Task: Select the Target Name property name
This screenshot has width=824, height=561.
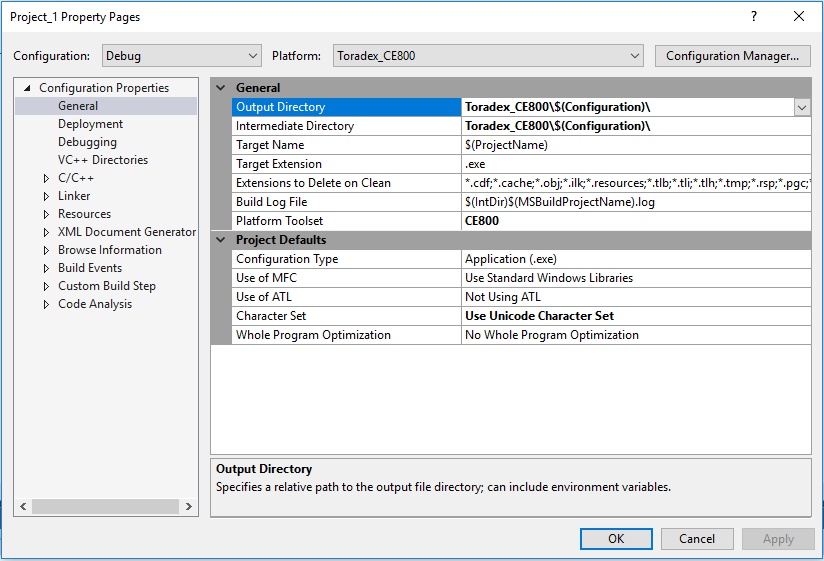Action: tap(270, 145)
